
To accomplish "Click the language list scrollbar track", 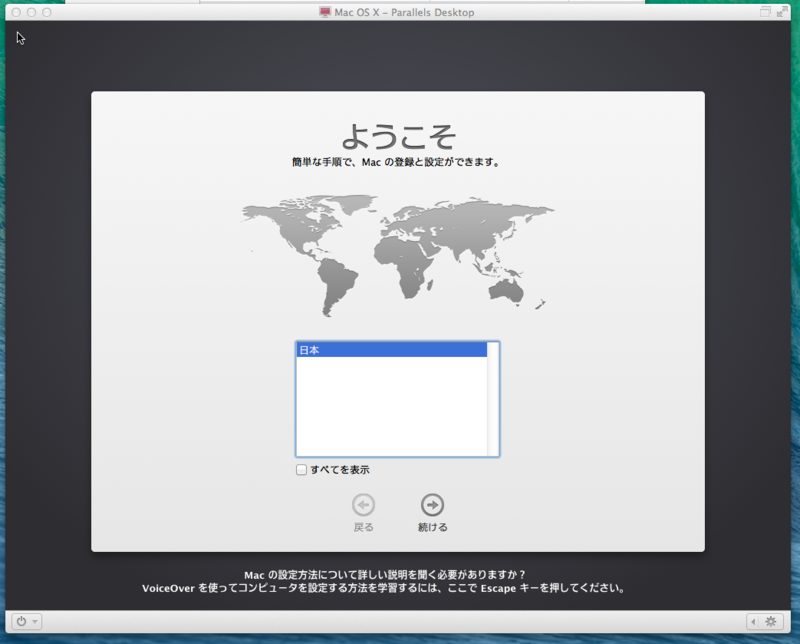I will point(492,400).
